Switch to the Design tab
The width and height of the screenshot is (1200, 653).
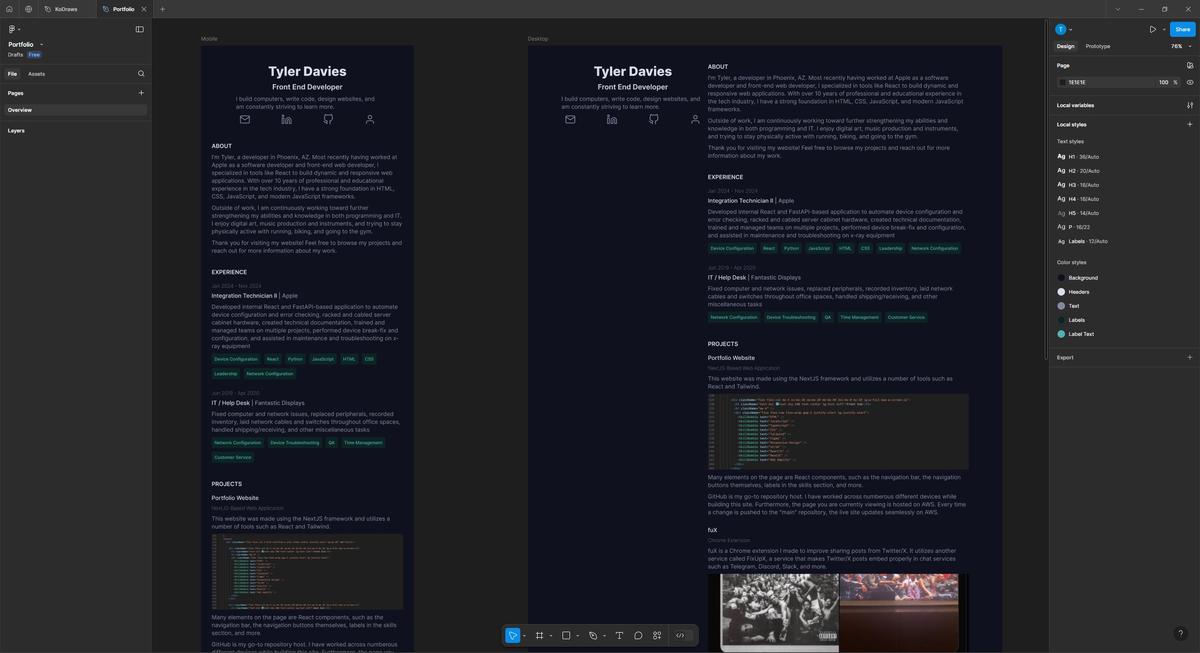tap(1065, 46)
